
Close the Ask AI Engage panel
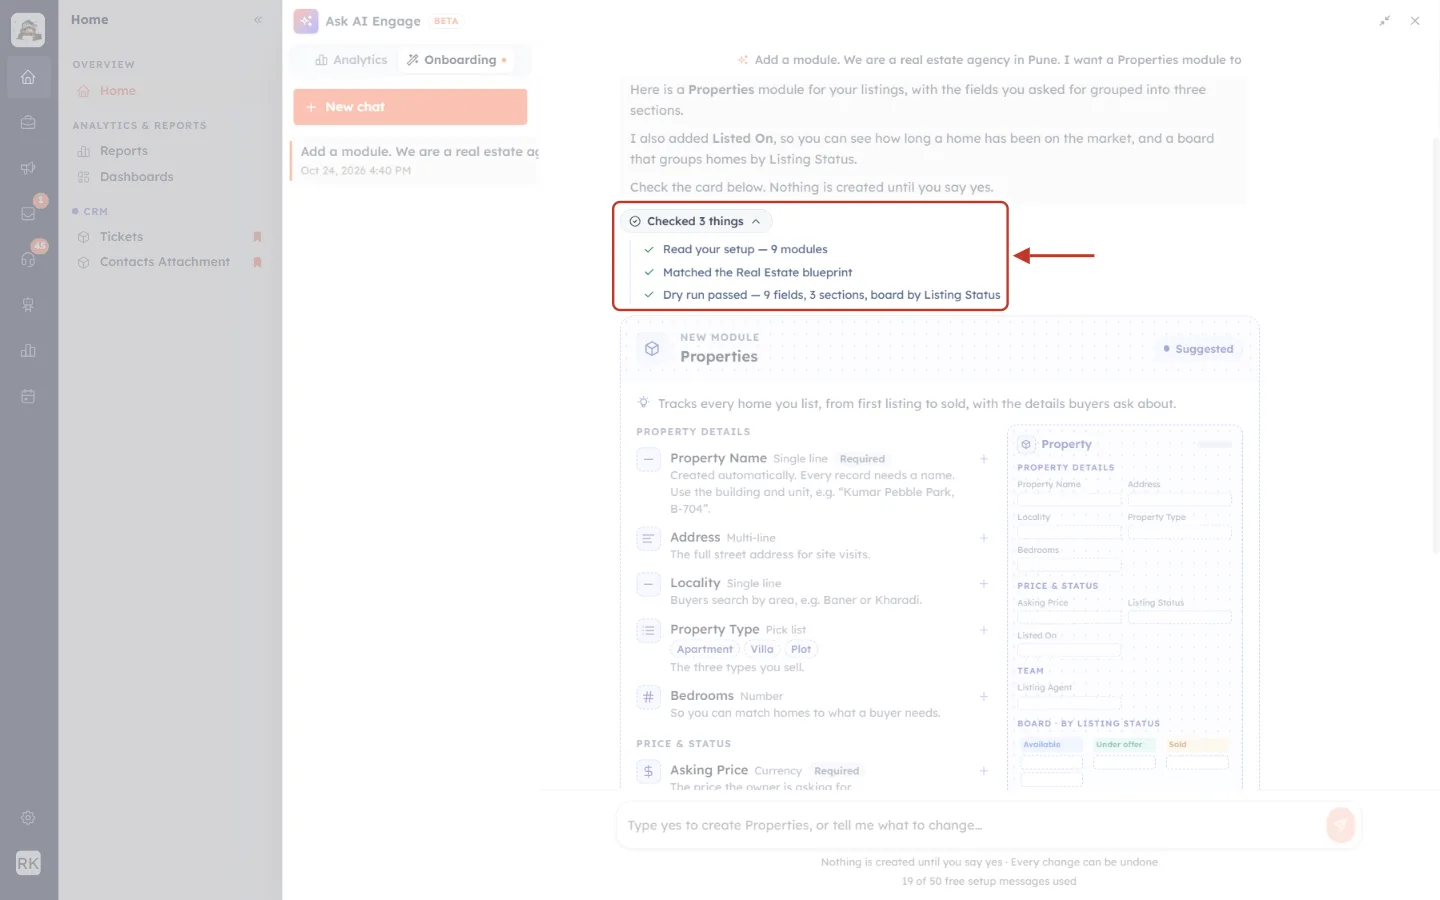[1415, 21]
